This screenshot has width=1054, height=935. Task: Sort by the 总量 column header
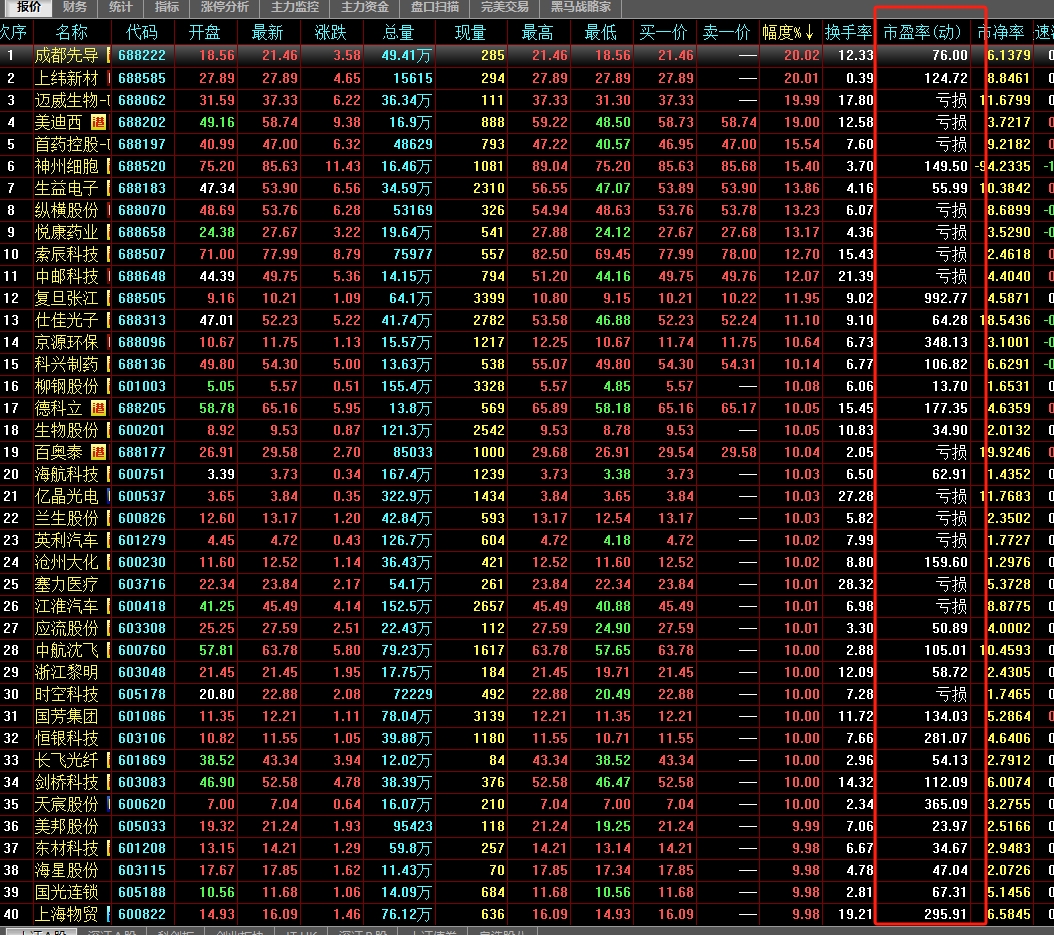(x=399, y=32)
